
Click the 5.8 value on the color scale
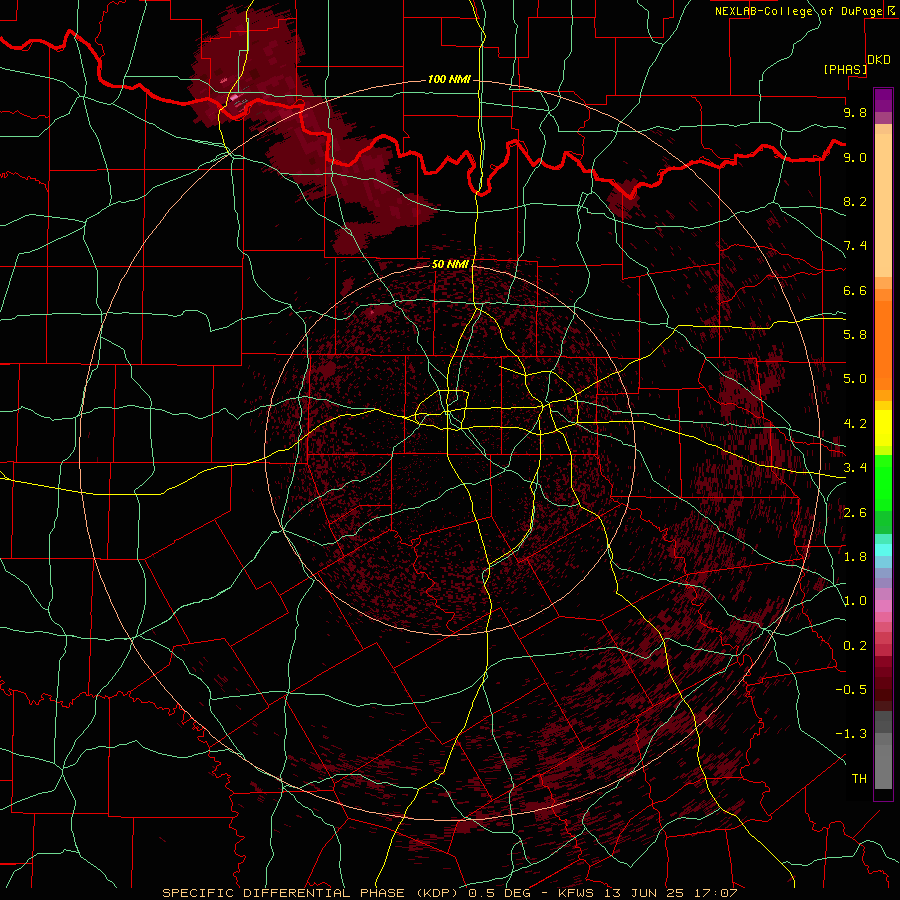(x=855, y=335)
